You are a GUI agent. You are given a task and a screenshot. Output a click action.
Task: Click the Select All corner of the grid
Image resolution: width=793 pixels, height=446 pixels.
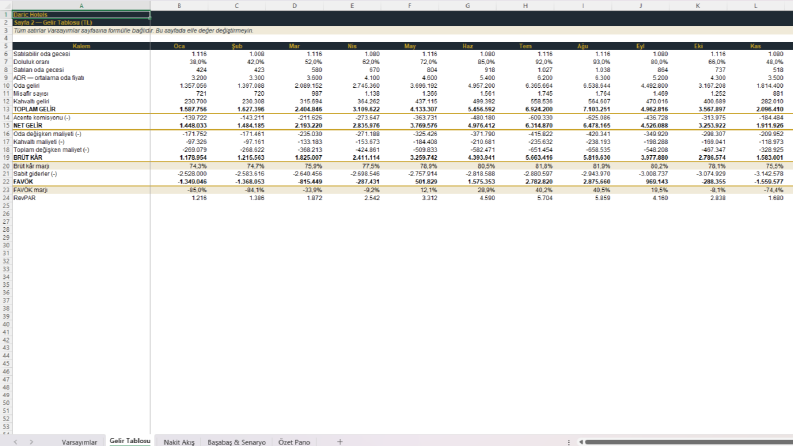pos(6,6)
